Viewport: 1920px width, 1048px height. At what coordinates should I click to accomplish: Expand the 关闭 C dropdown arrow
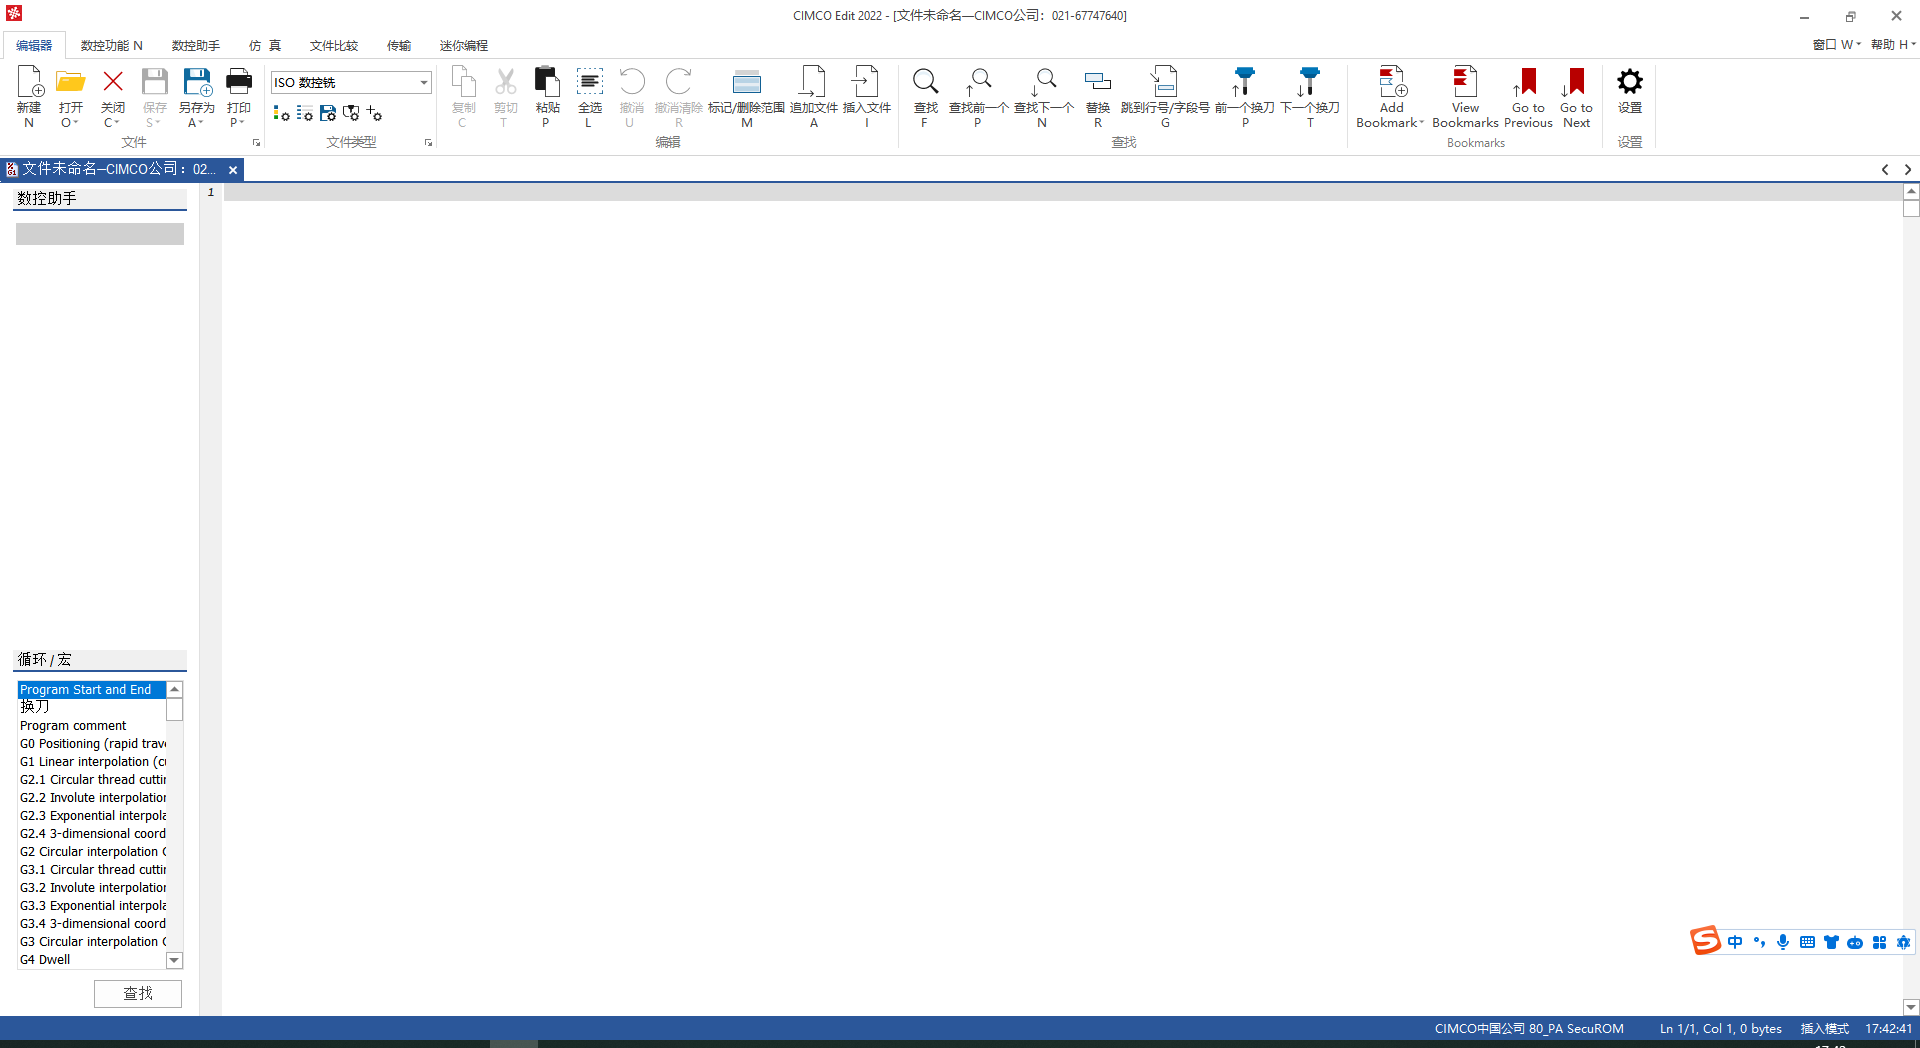click(118, 123)
